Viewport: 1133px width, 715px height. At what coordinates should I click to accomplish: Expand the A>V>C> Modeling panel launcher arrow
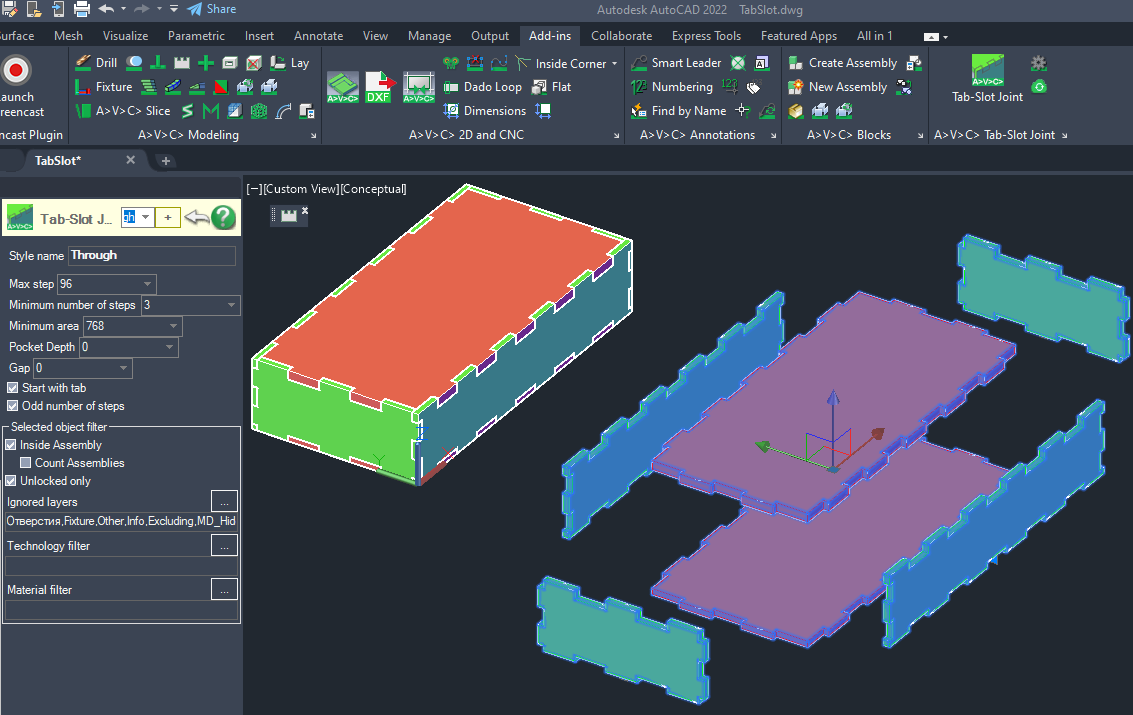coord(314,135)
